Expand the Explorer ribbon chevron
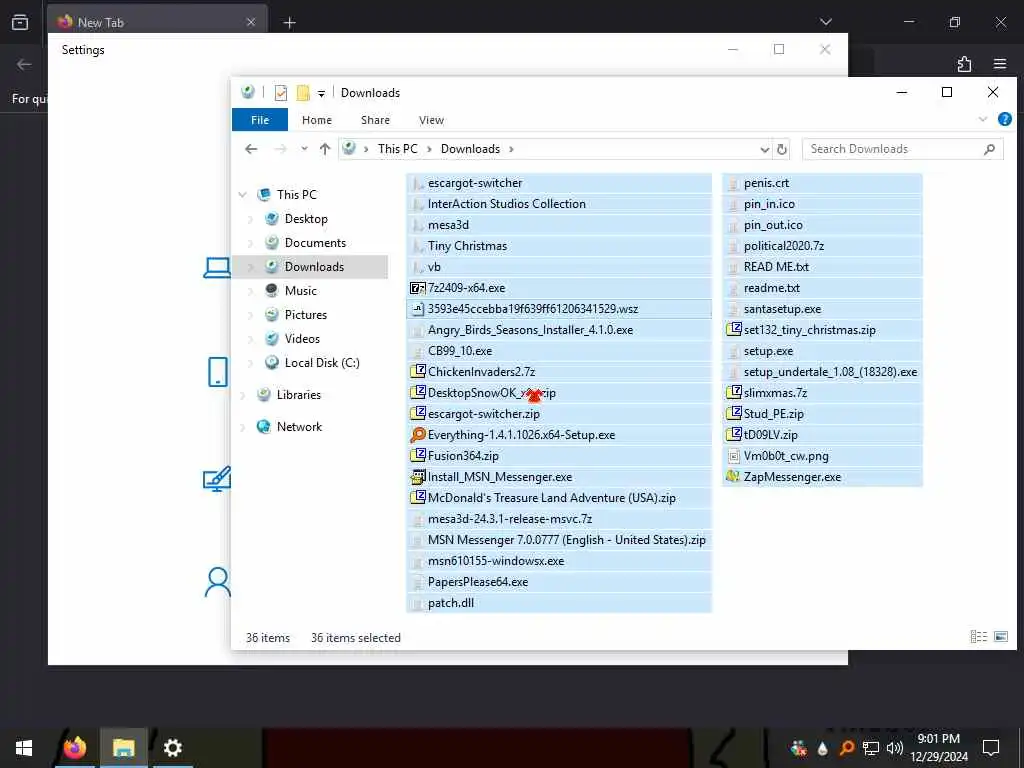Viewport: 1024px width, 768px height. click(x=983, y=120)
